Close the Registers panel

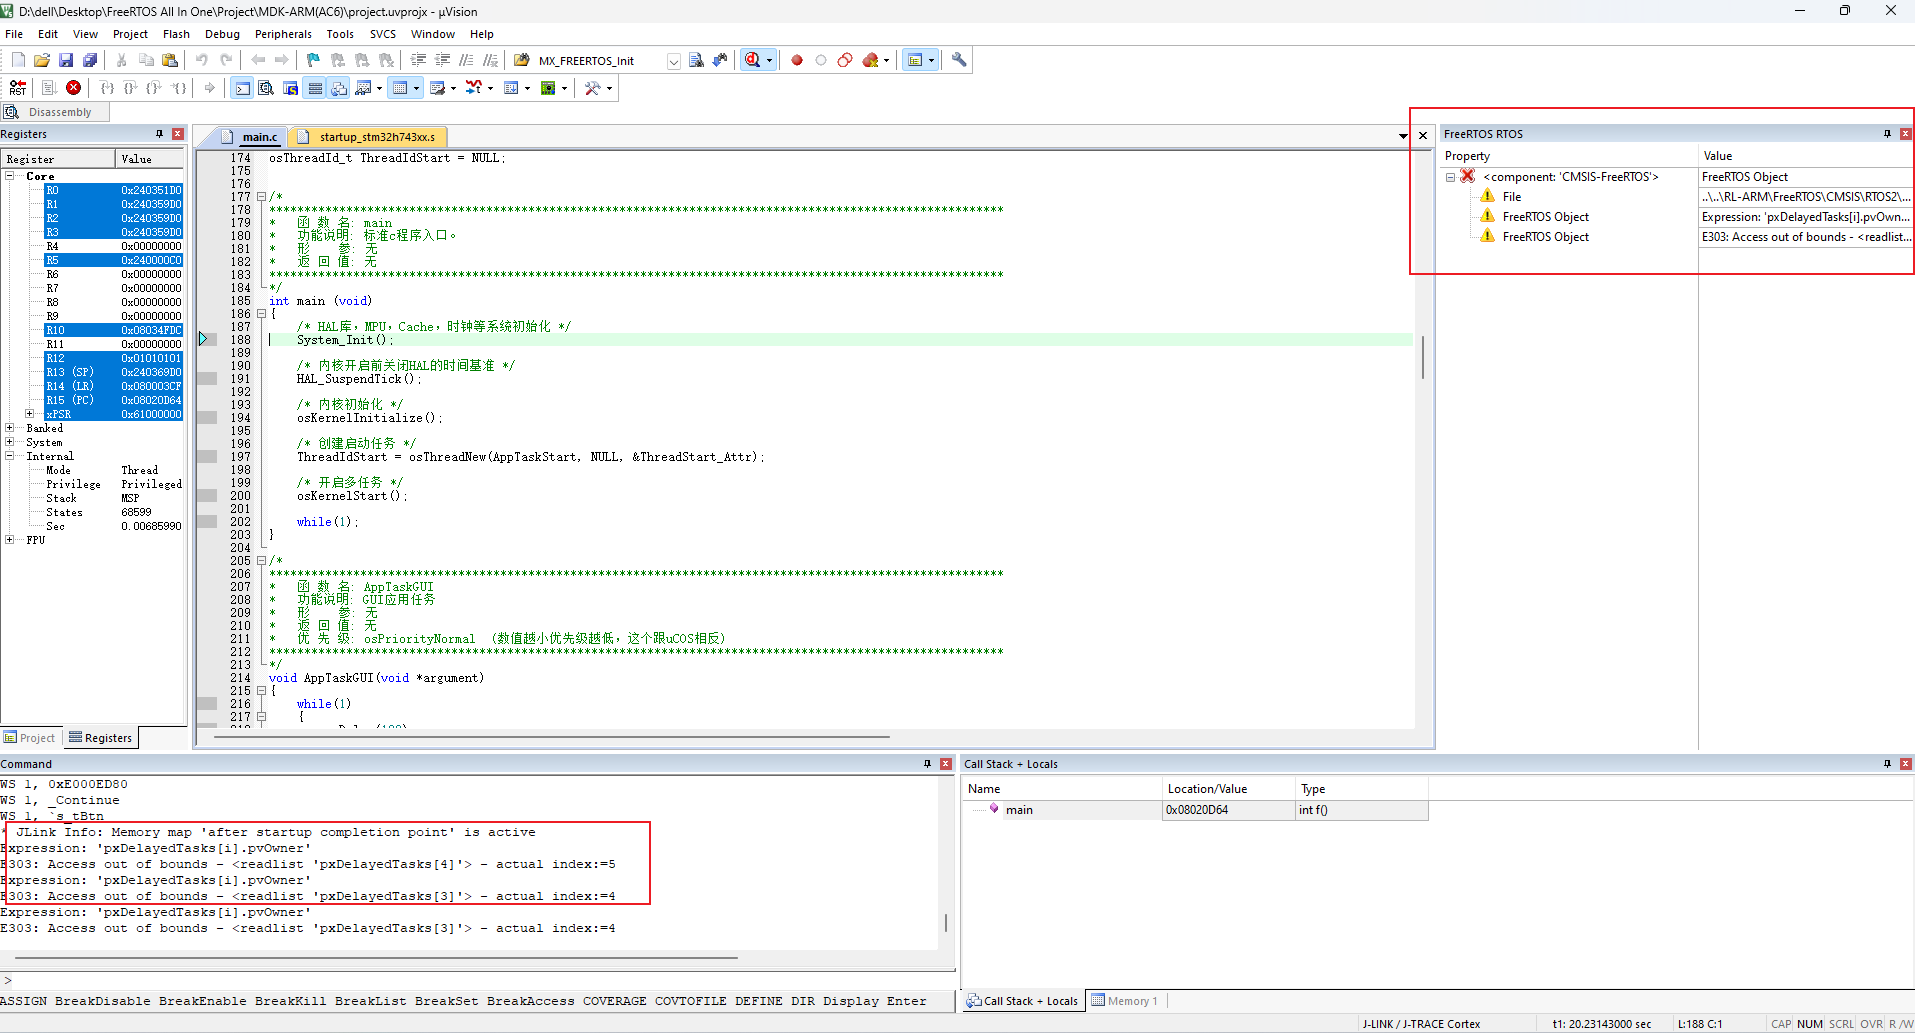(x=178, y=134)
